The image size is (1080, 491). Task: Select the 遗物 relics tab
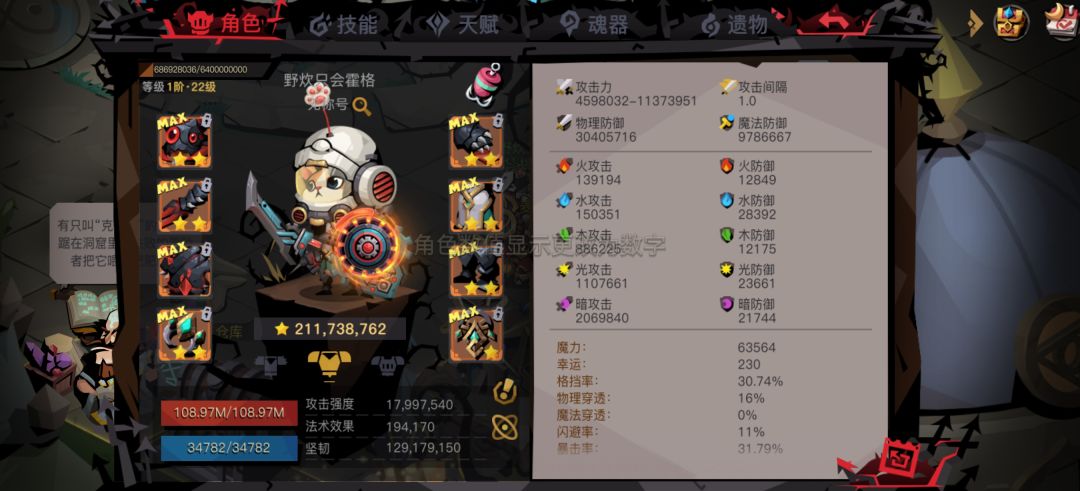[734, 25]
